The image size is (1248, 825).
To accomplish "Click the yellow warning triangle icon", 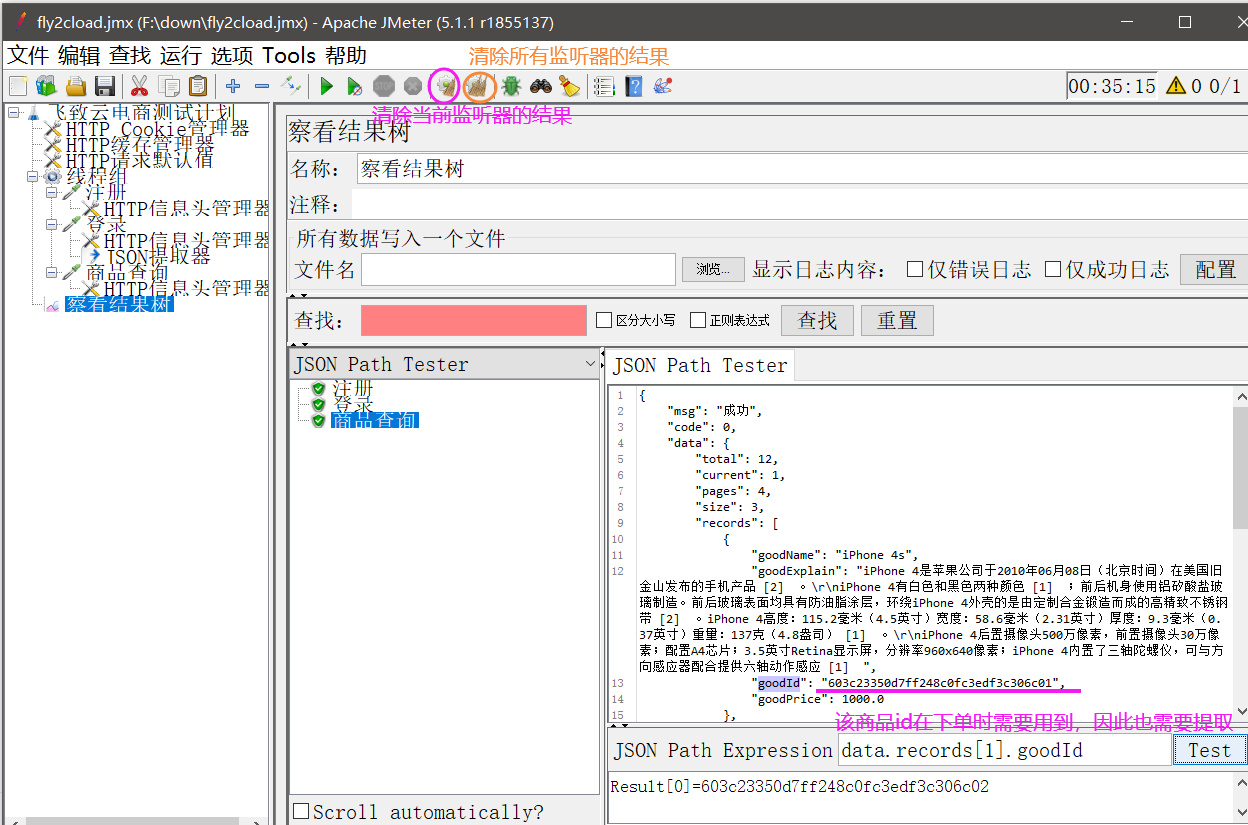I will tap(1176, 86).
